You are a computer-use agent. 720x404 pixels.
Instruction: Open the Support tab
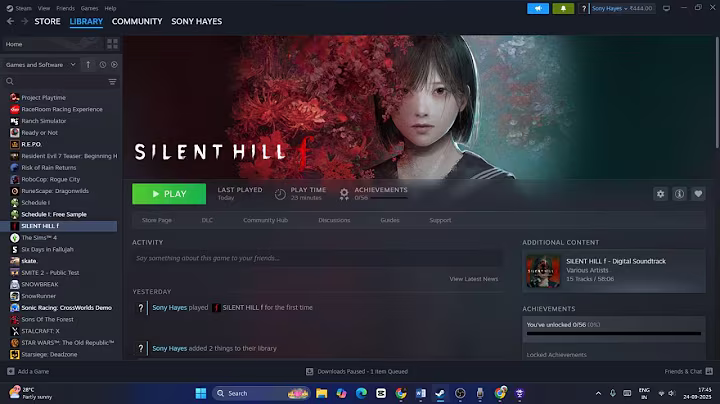coord(440,220)
